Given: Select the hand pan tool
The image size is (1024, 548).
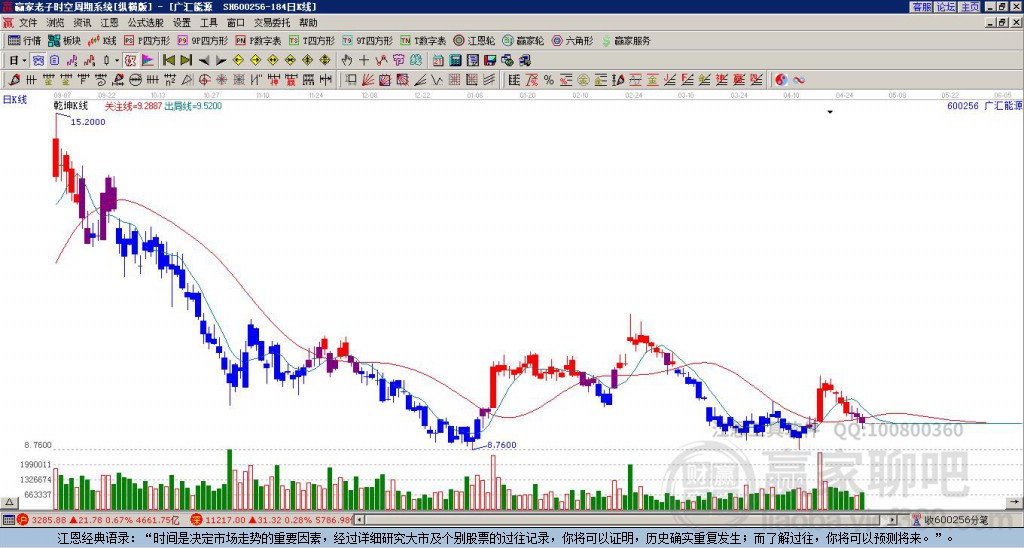Looking at the screenshot, I should click(347, 61).
